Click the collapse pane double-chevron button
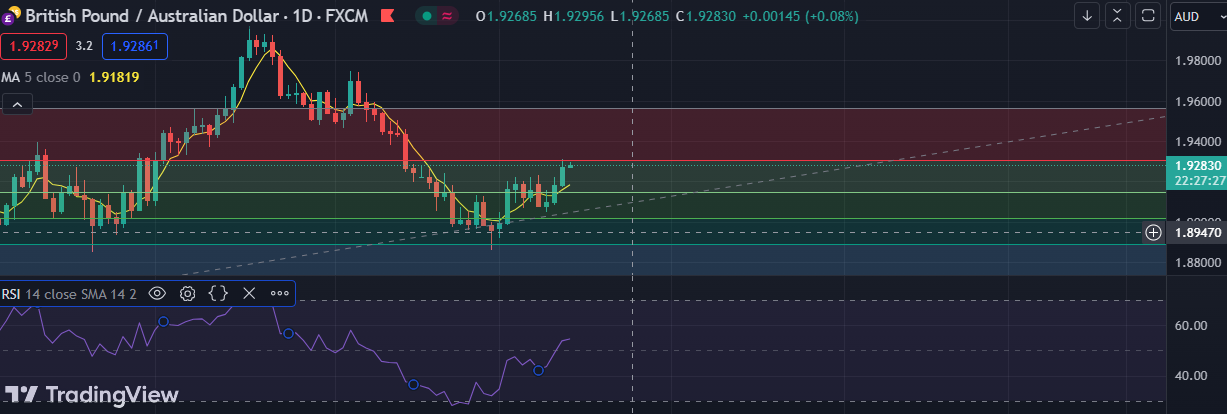Image resolution: width=1227 pixels, height=414 pixels. (1118, 16)
